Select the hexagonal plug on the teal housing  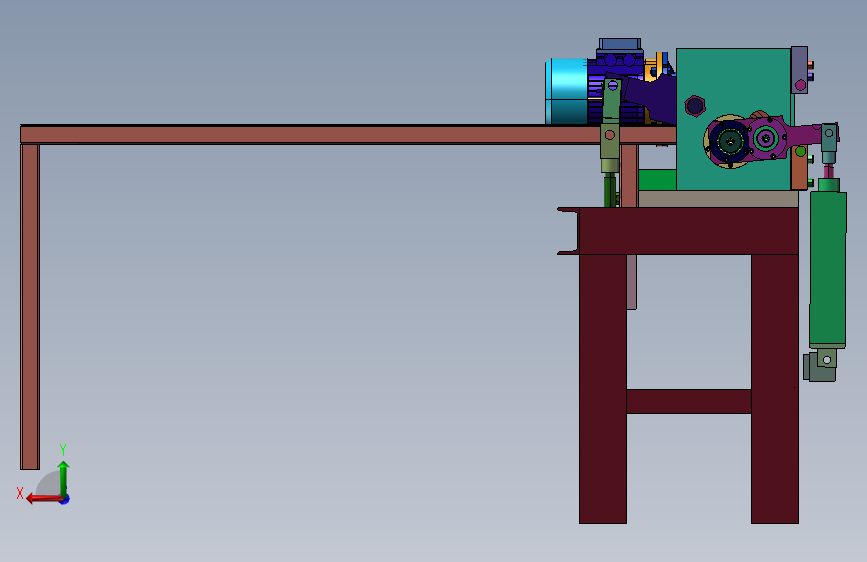(695, 106)
